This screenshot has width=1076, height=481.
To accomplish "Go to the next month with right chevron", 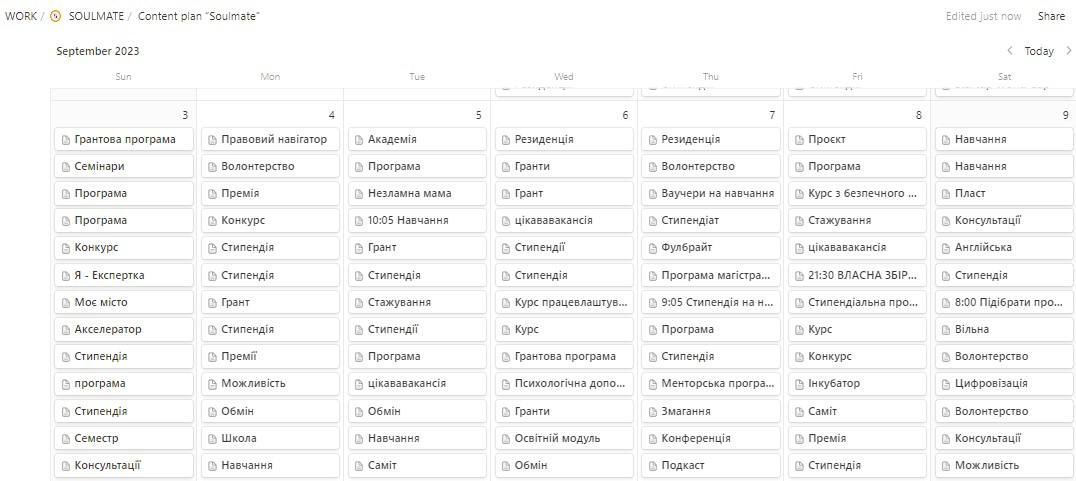I will tap(1068, 51).
